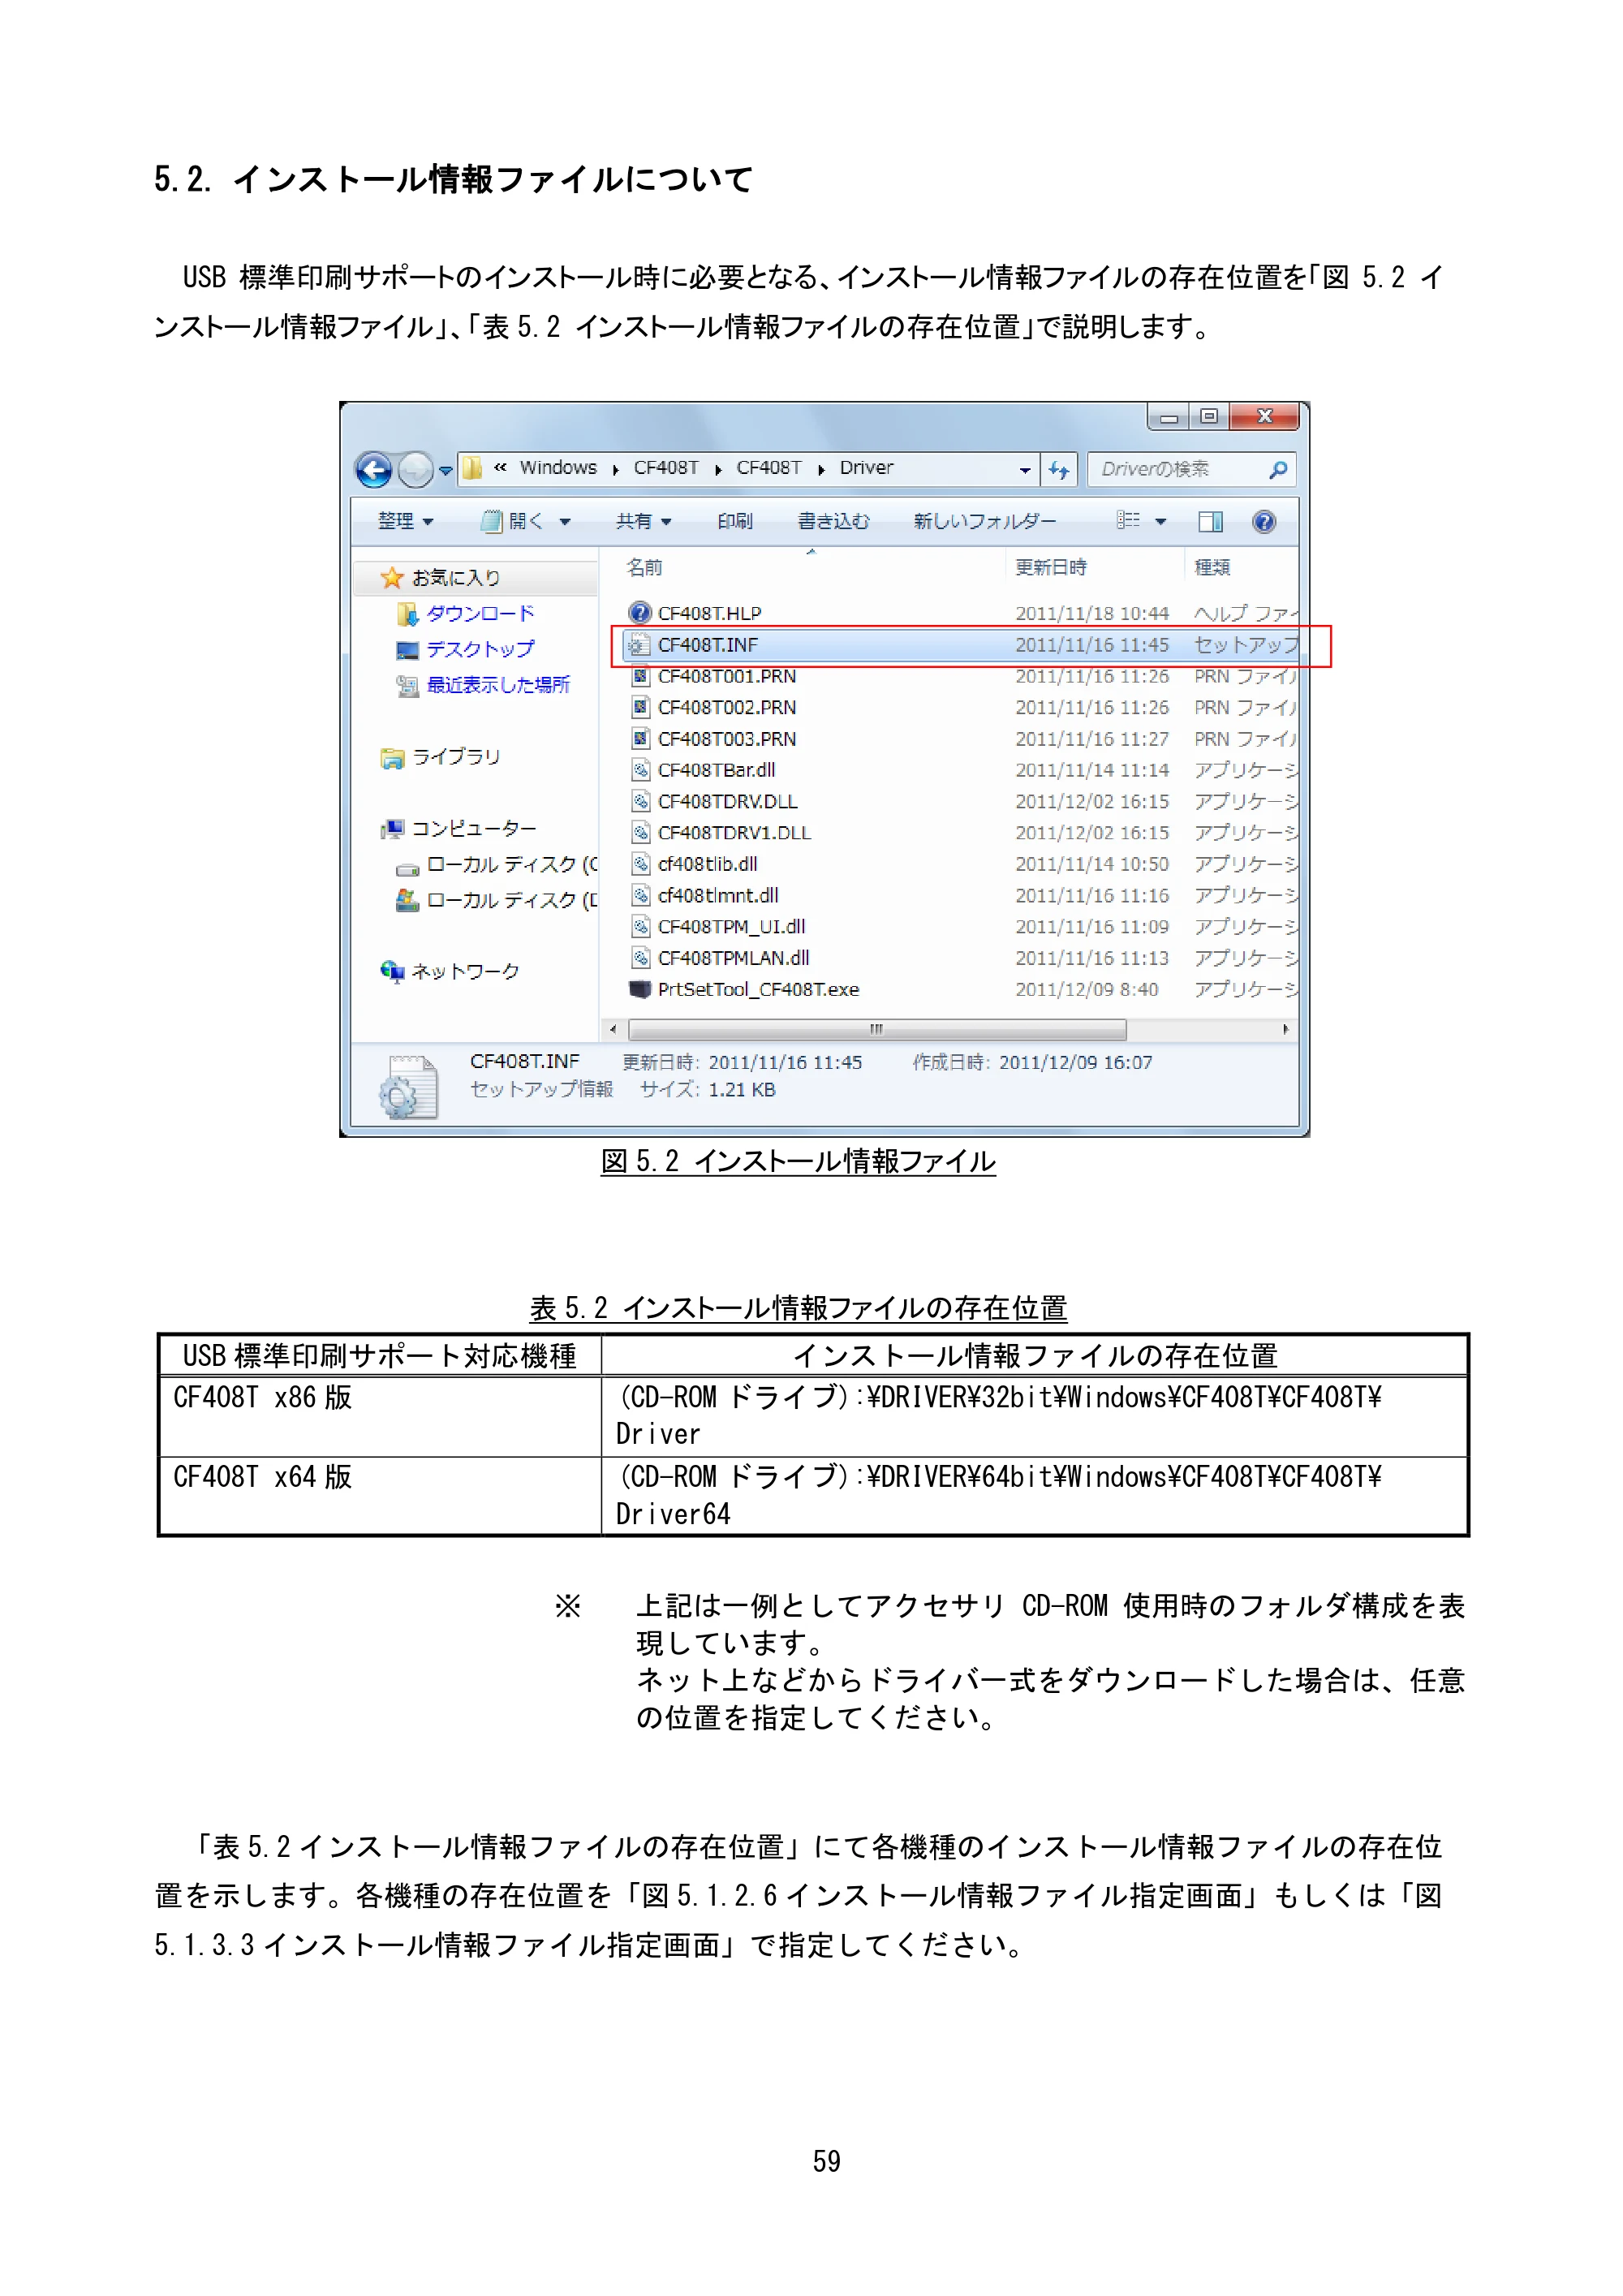The image size is (1623, 2296).
Task: Open ダウンロード in favorites
Action: (x=479, y=613)
